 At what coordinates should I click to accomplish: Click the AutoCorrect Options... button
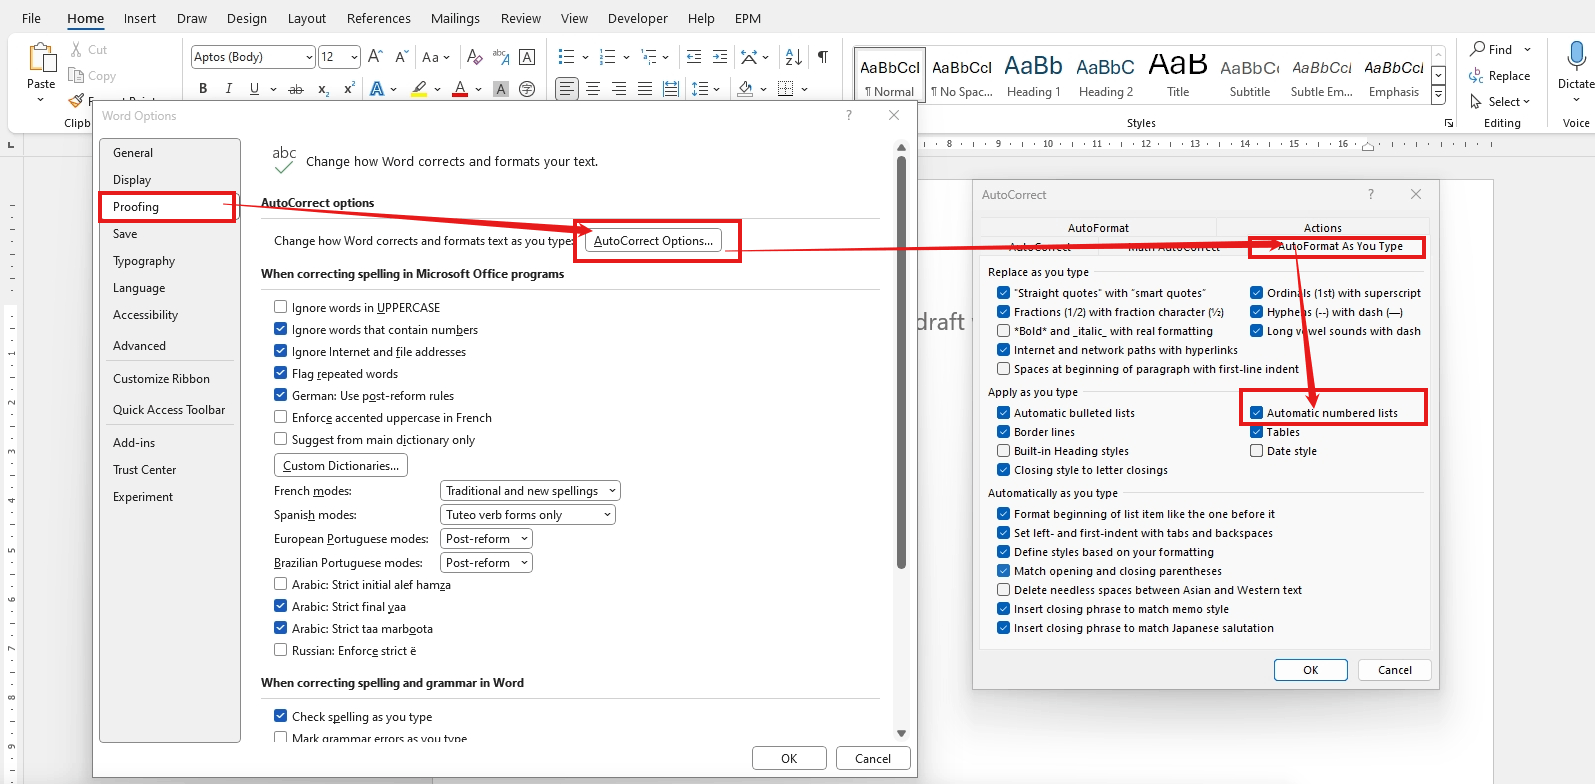[x=653, y=240]
